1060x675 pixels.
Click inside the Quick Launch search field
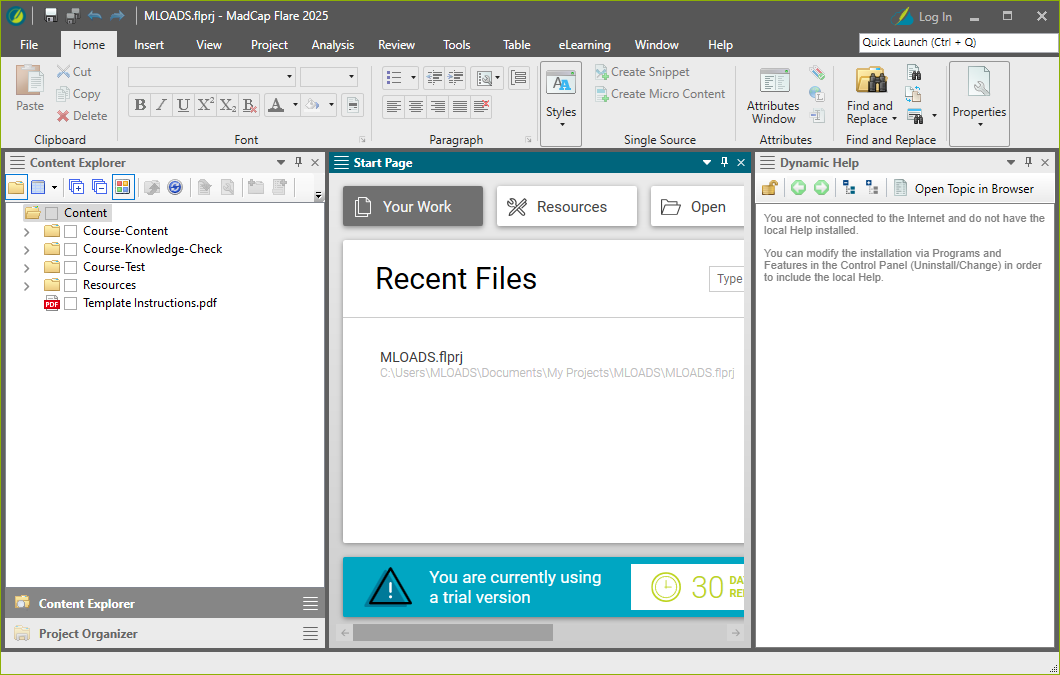958,42
